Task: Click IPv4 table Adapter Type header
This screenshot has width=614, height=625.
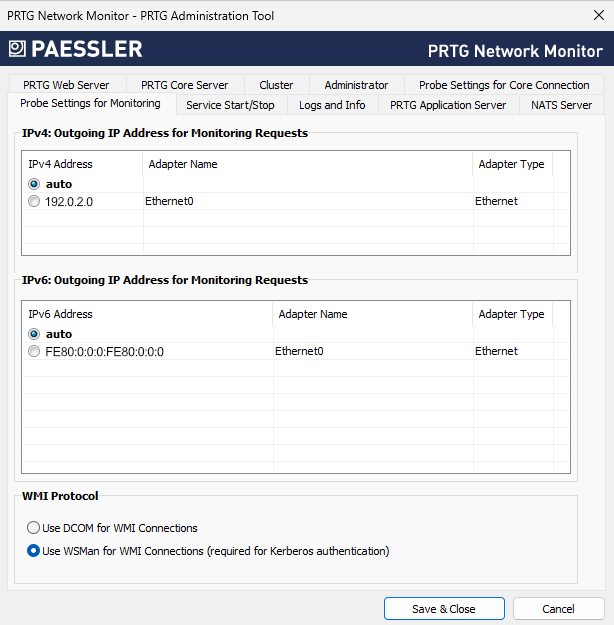Action: [513, 164]
